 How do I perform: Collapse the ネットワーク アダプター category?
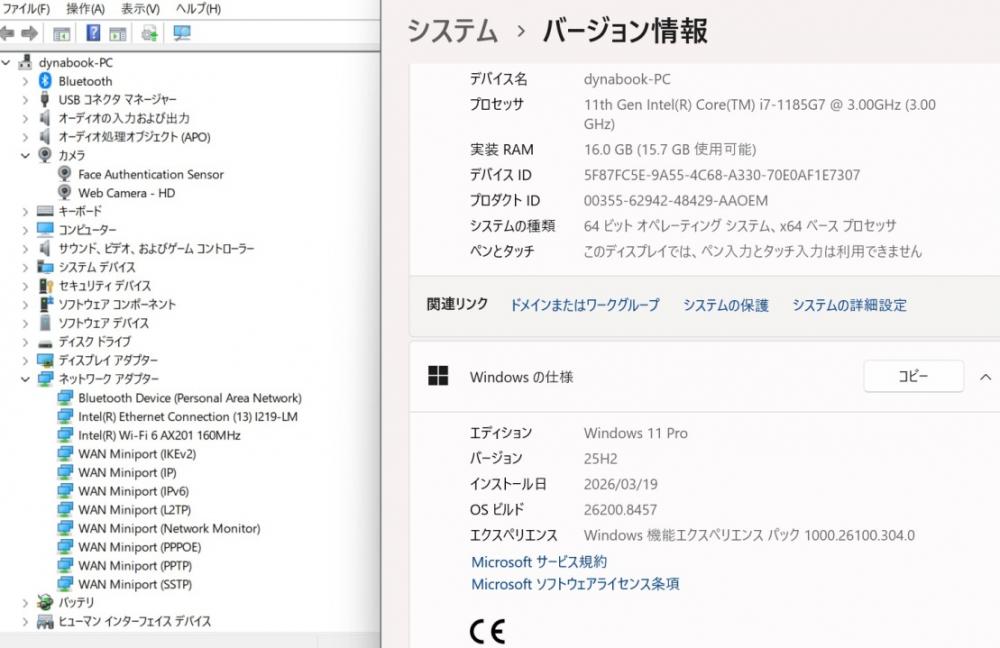point(25,379)
